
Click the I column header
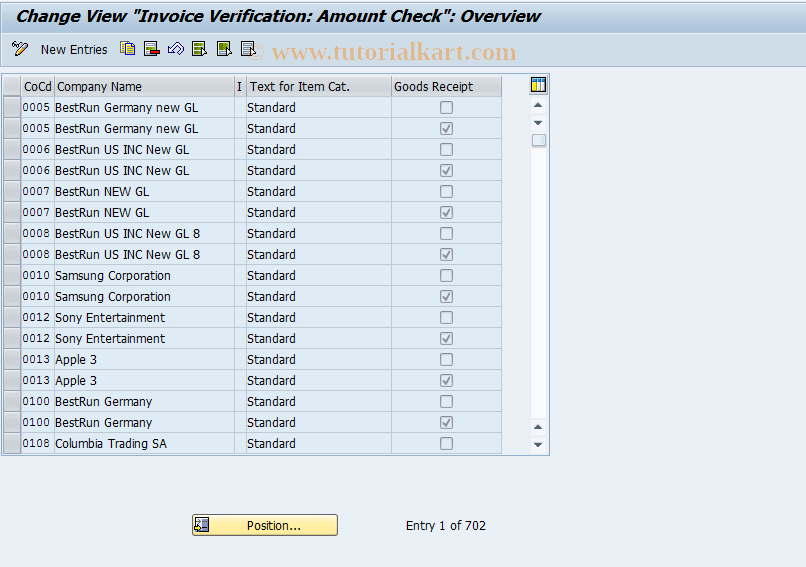coord(240,86)
